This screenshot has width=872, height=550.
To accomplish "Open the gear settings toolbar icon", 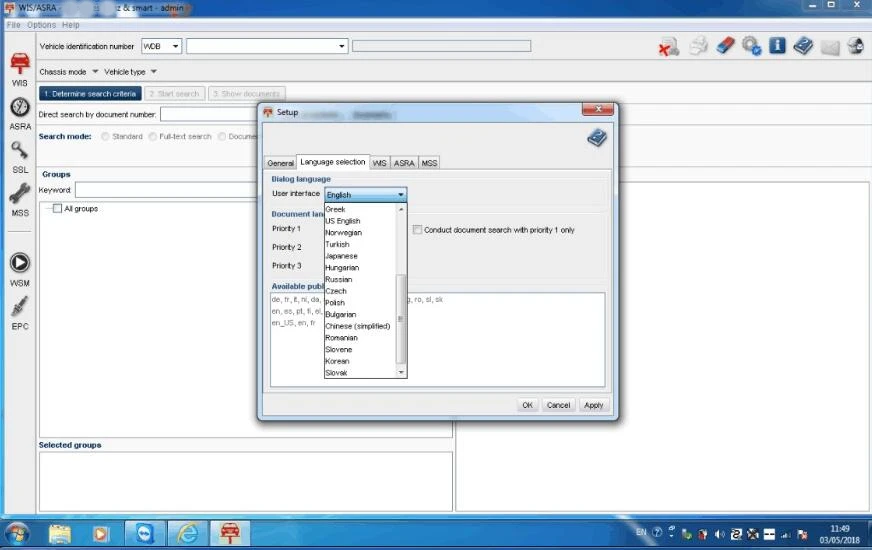I will 751,46.
